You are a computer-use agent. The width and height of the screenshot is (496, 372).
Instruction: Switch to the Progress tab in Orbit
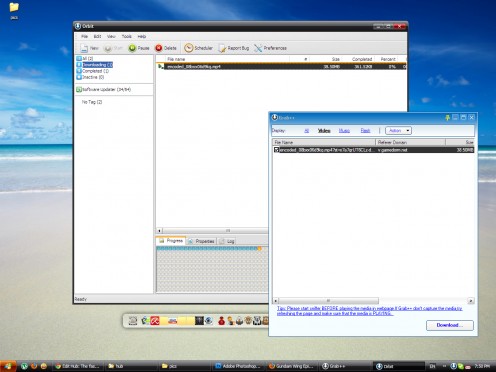[171, 241]
